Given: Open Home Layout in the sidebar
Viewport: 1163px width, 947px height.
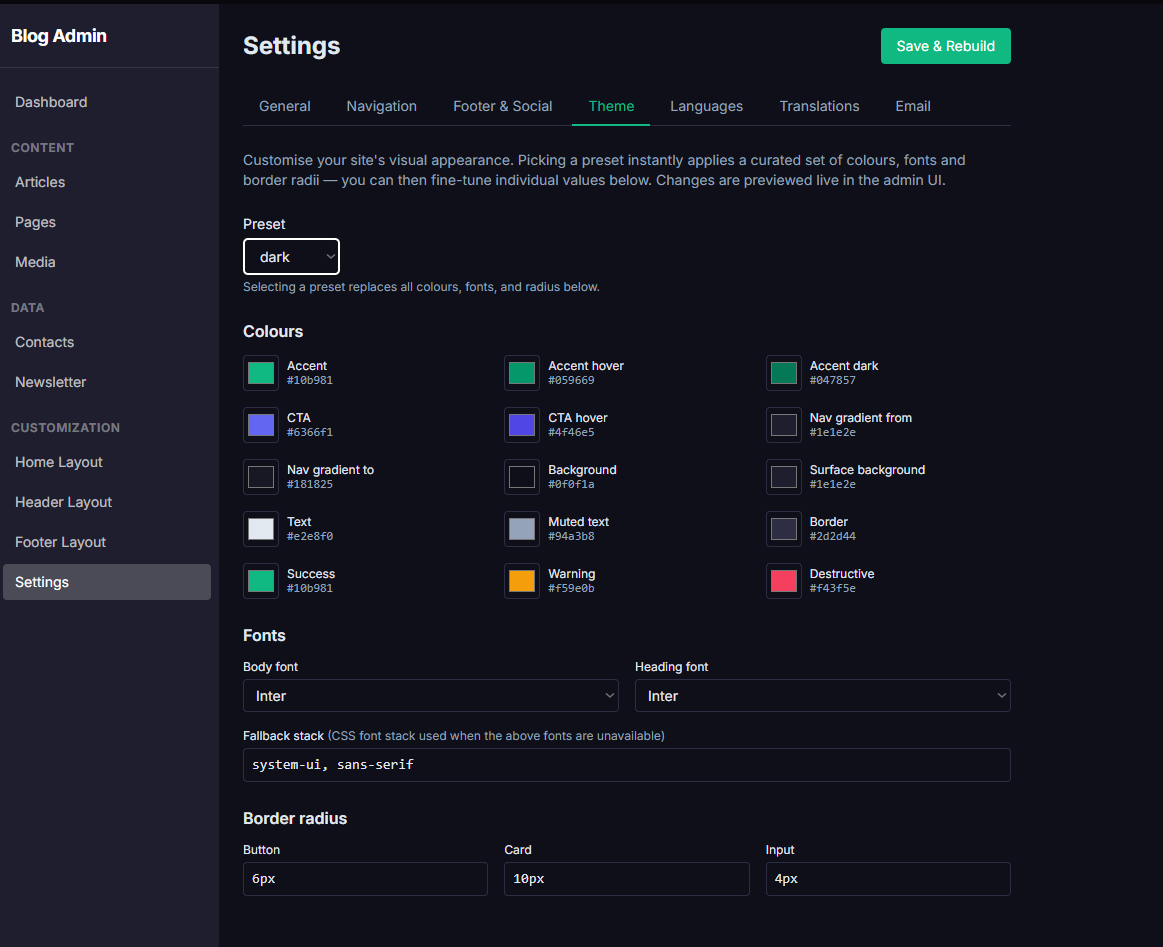Looking at the screenshot, I should pyautogui.click(x=107, y=463).
